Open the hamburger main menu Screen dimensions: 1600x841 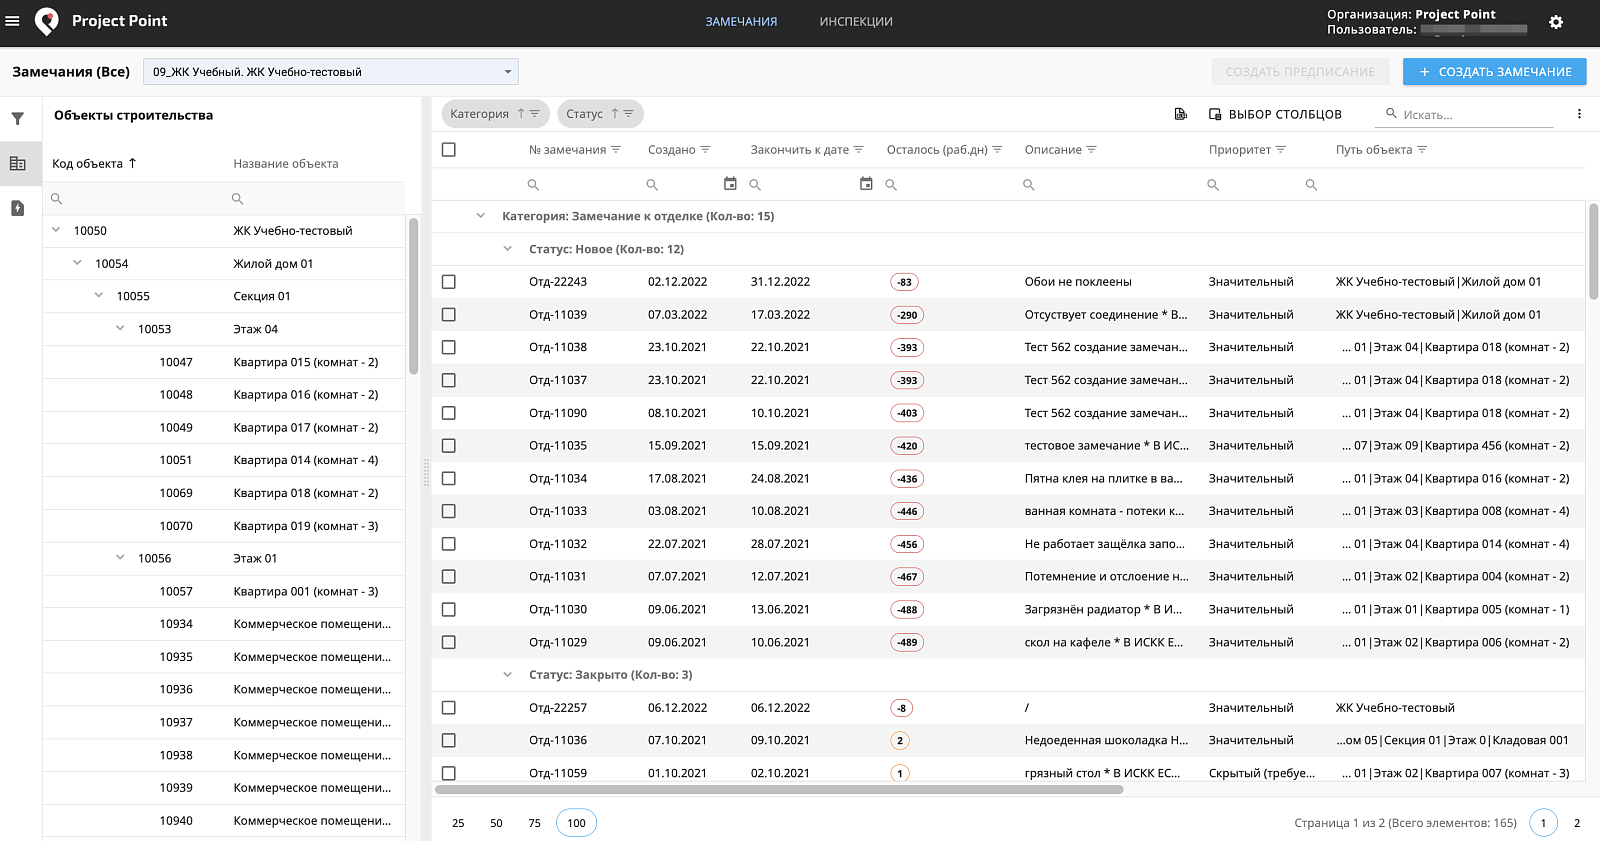[x=13, y=21]
